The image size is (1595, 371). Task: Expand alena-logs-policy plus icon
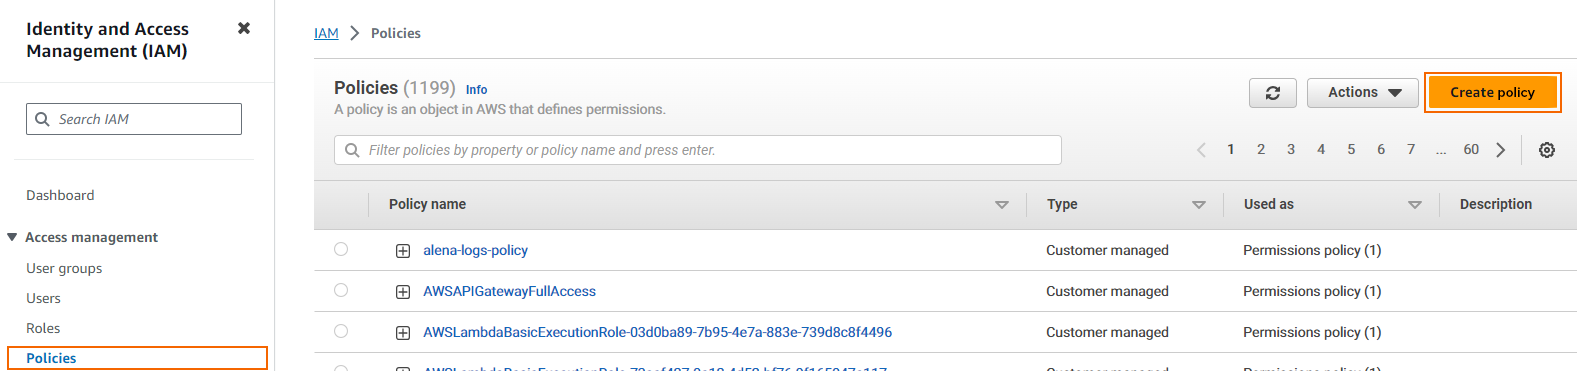pyautogui.click(x=403, y=251)
